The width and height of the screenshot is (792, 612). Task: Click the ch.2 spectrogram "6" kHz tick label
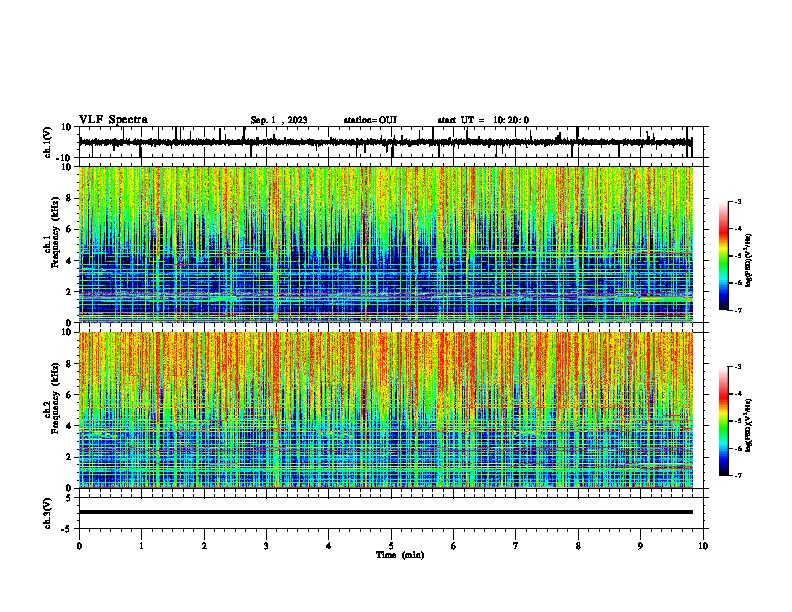click(70, 395)
